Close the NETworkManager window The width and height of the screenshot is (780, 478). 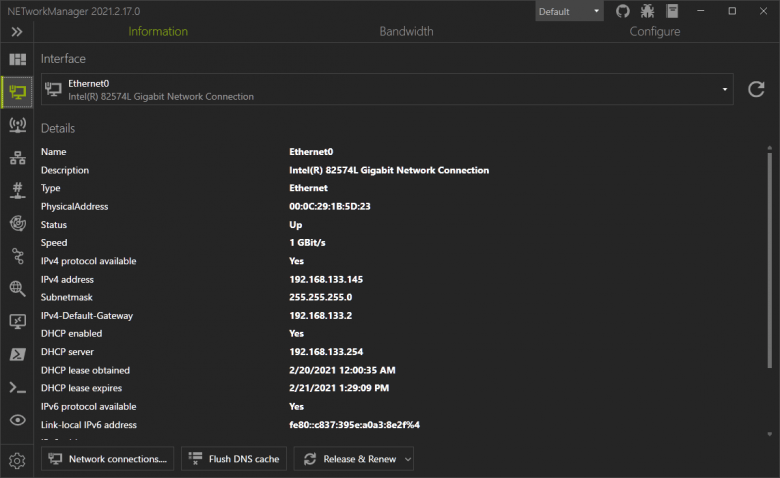point(763,11)
